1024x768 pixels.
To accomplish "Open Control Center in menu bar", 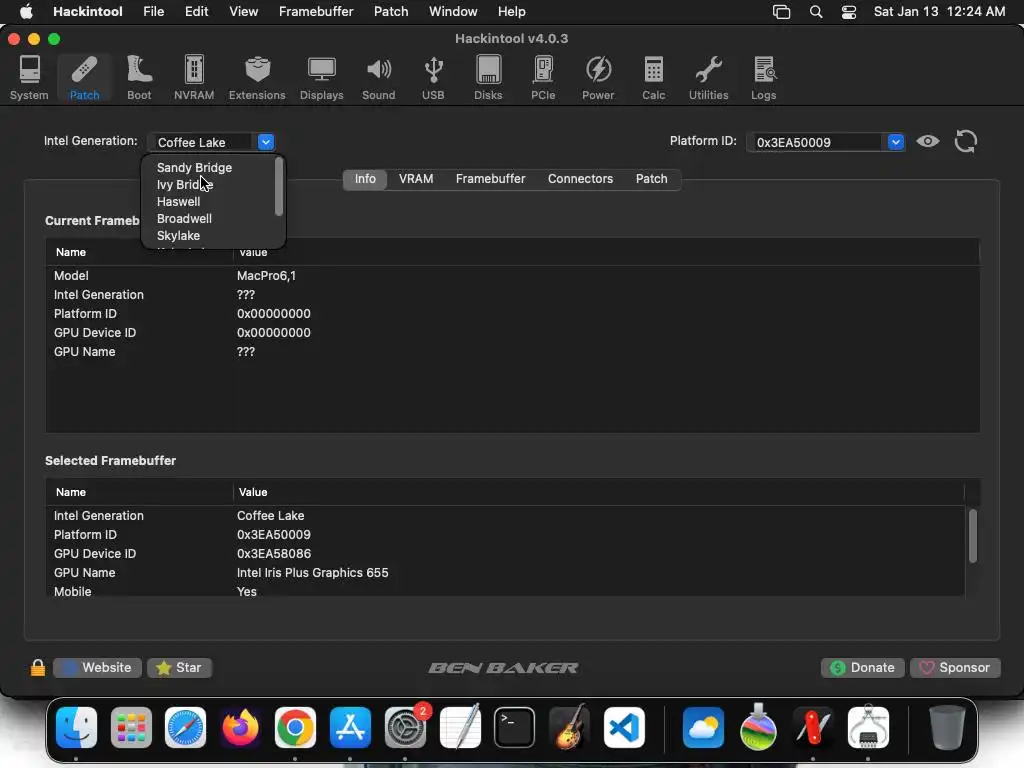I will coord(848,11).
